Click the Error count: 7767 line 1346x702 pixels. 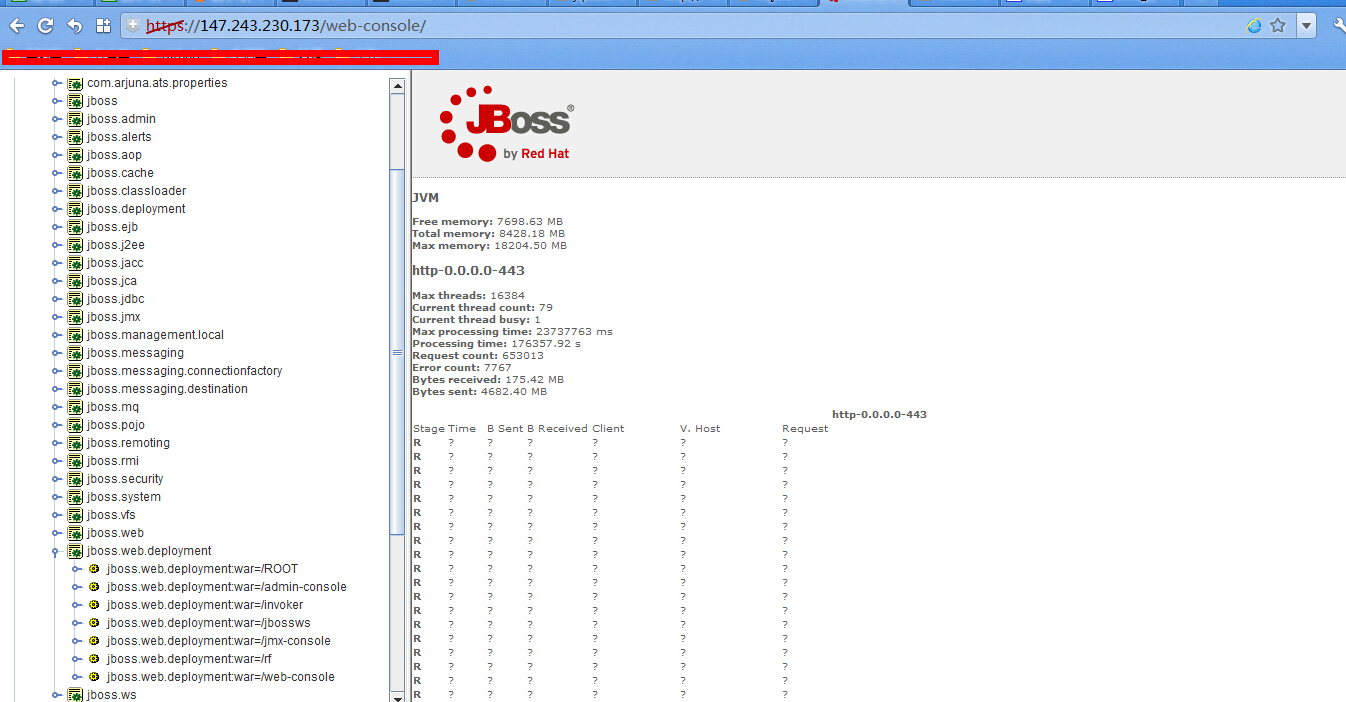pos(462,368)
